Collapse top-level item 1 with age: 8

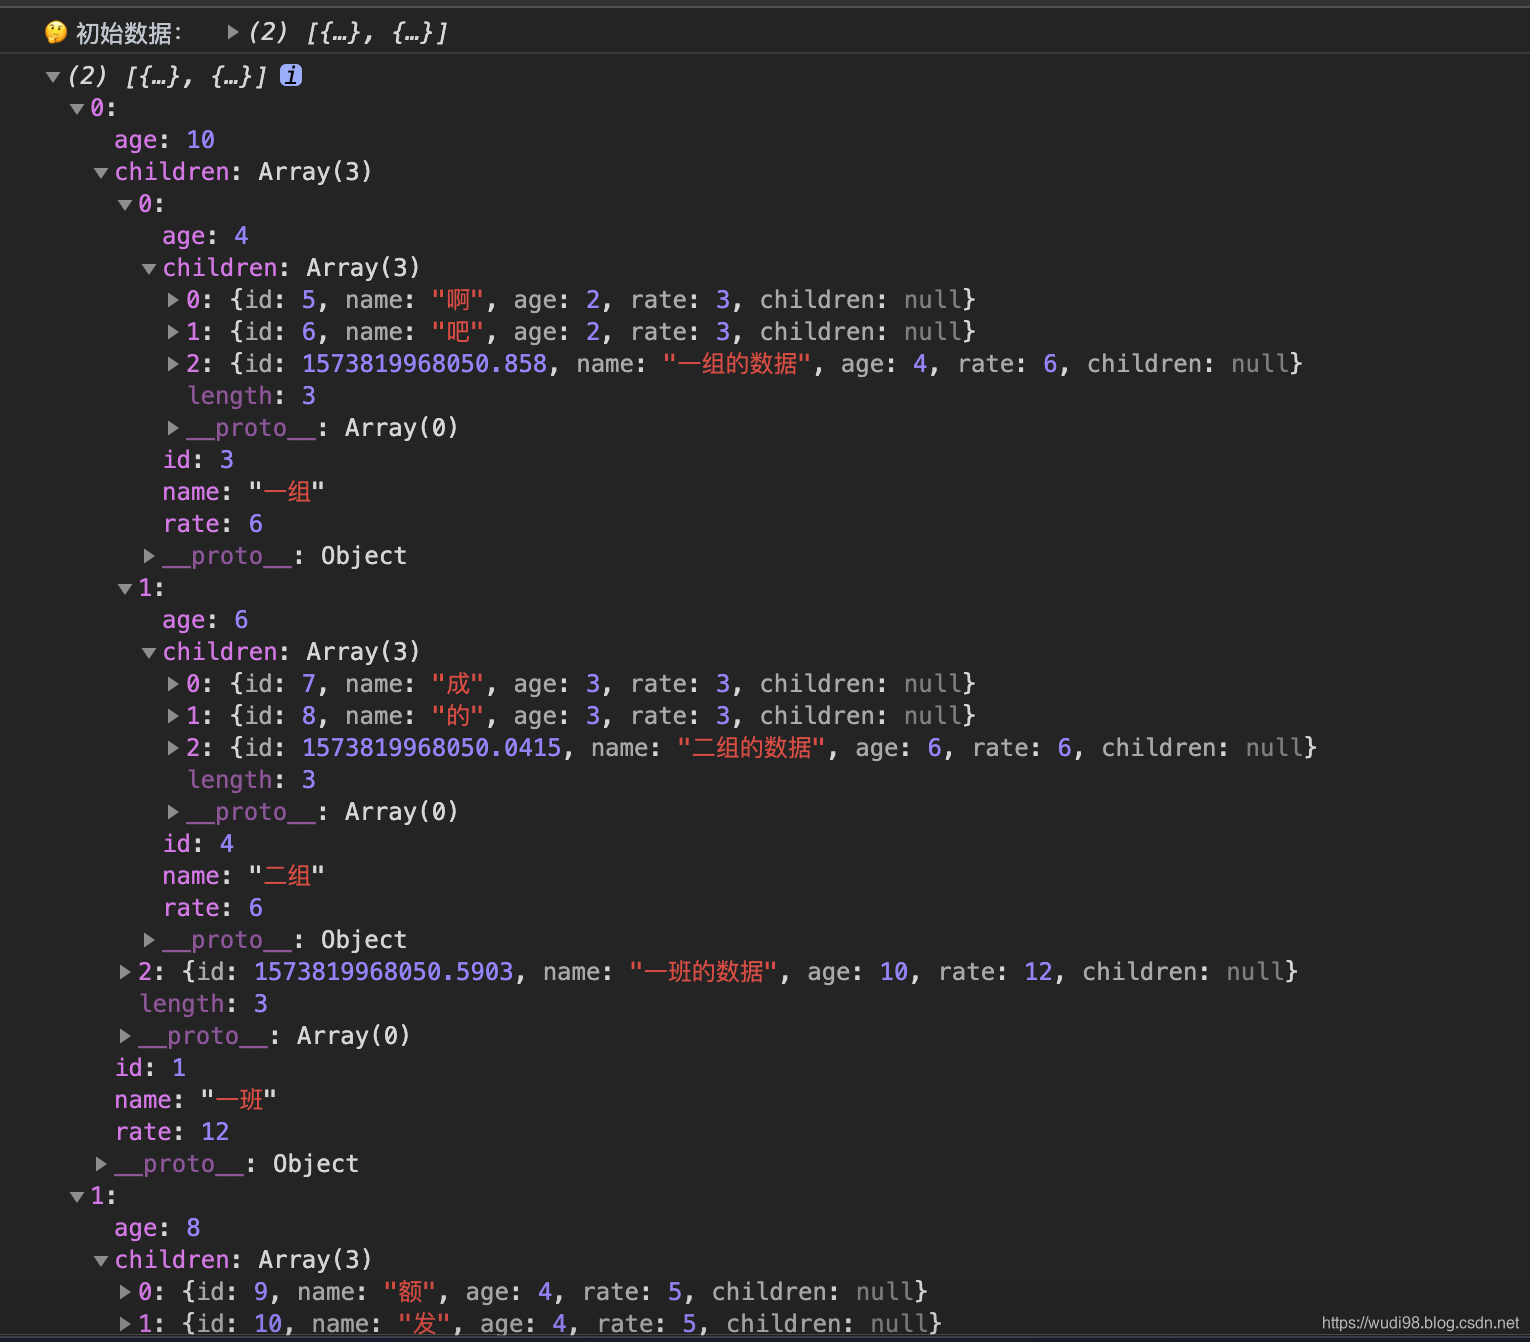point(77,1196)
